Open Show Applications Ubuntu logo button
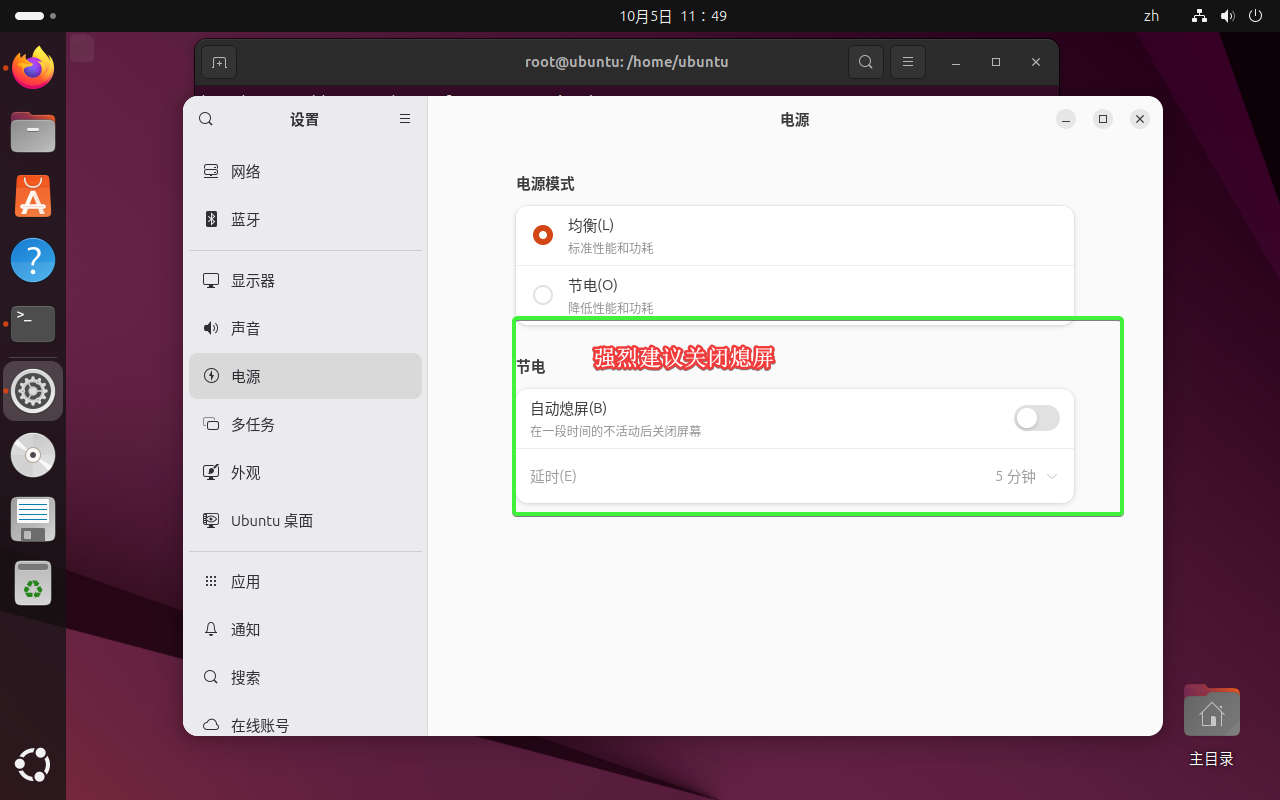1280x800 pixels. click(33, 765)
